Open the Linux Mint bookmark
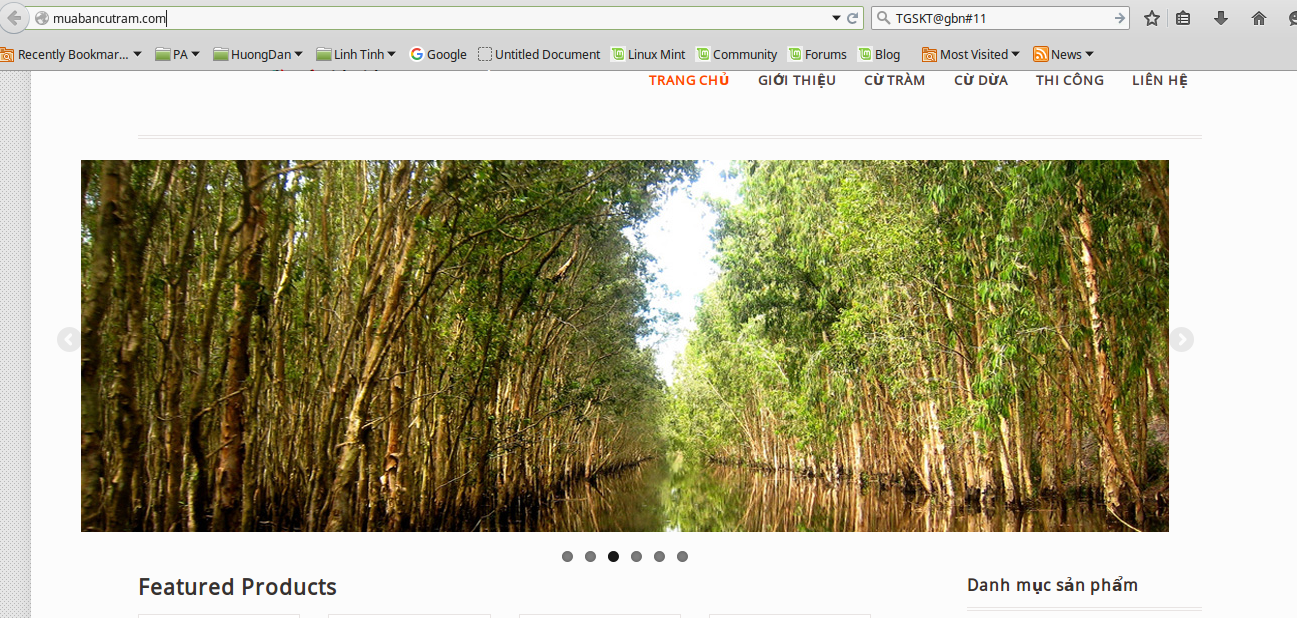 (648, 54)
